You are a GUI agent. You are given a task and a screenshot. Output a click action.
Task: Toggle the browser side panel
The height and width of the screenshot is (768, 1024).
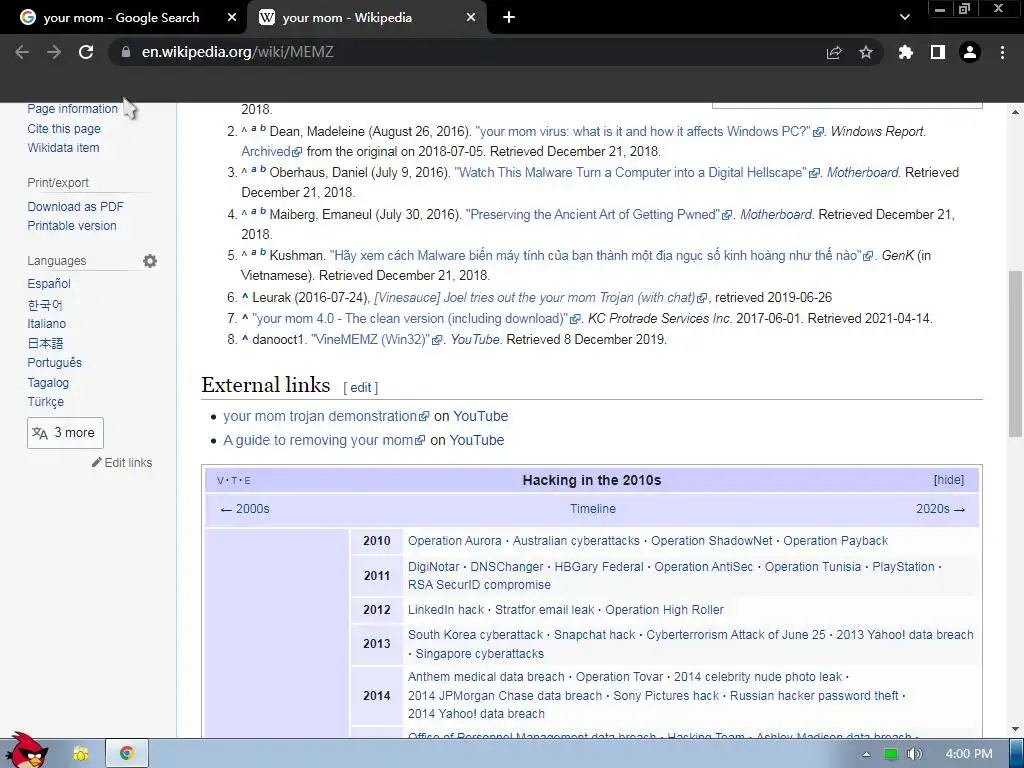pyautogui.click(x=938, y=52)
